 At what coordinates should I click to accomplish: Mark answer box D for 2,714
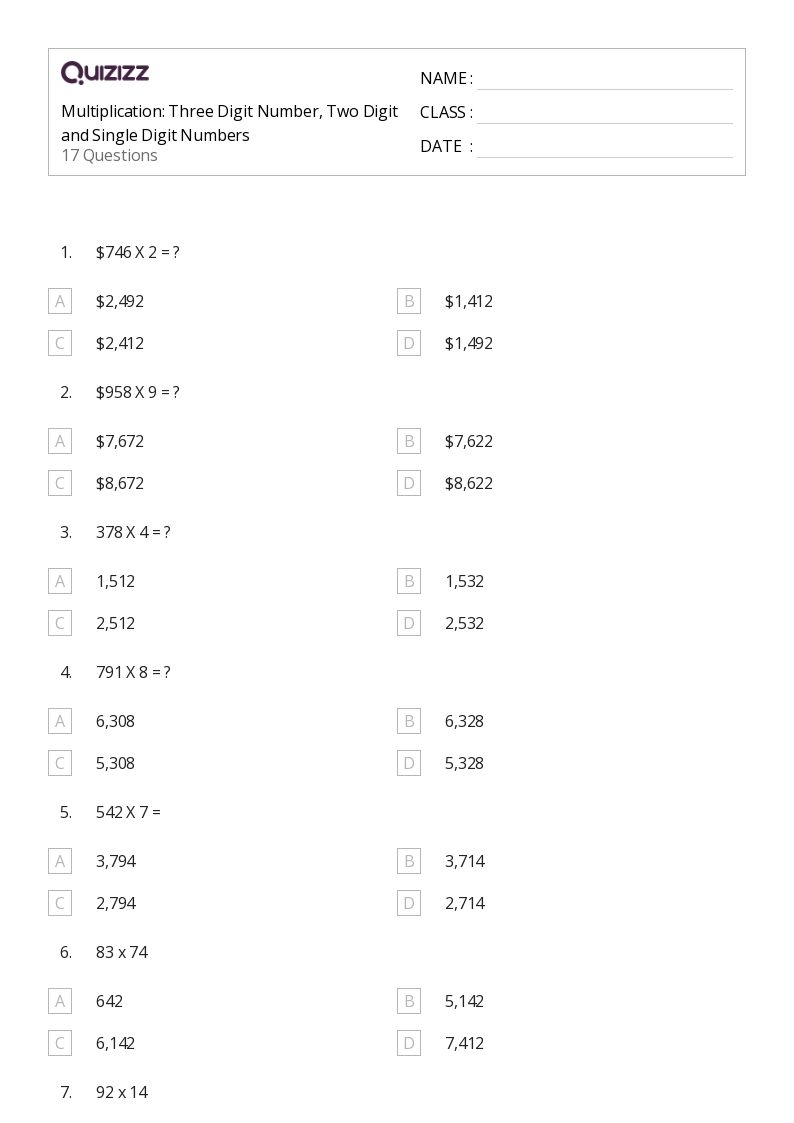coord(408,903)
